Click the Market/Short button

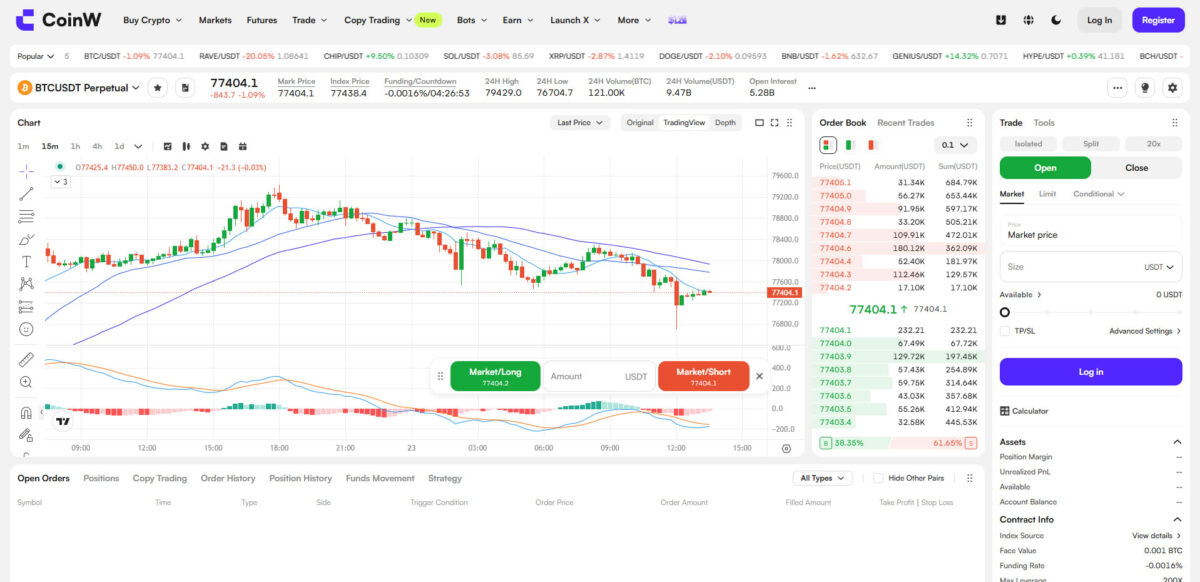703,376
